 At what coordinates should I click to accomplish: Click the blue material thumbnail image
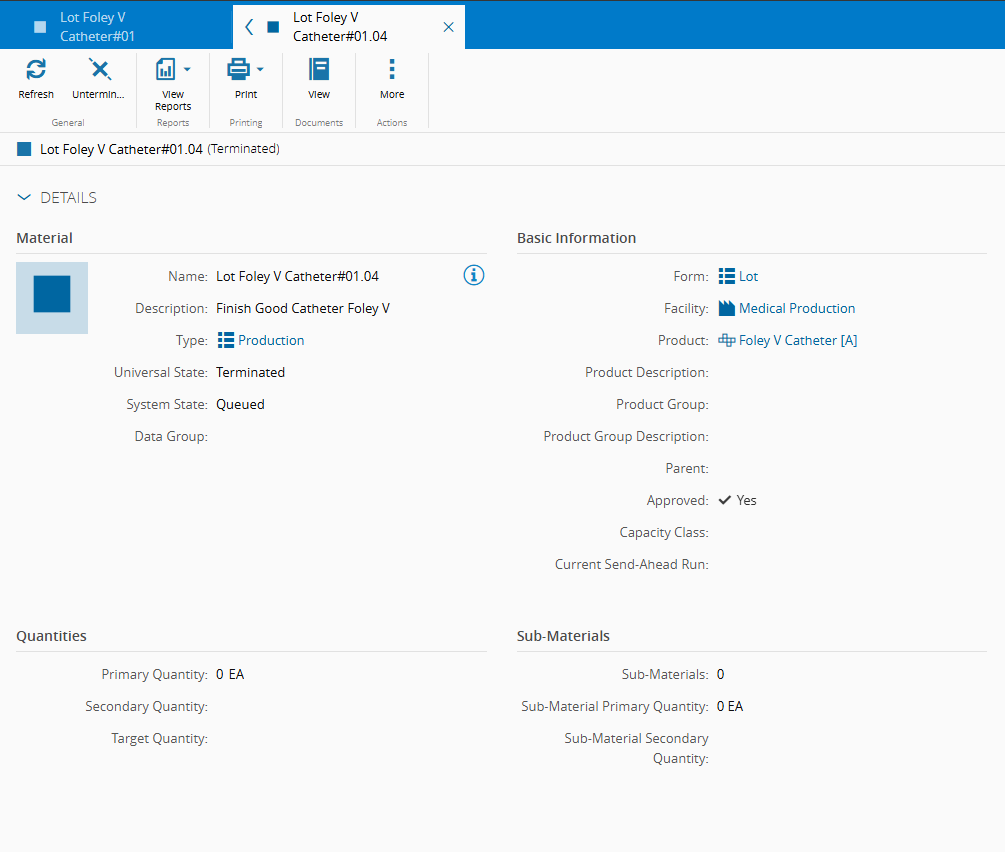(x=52, y=297)
